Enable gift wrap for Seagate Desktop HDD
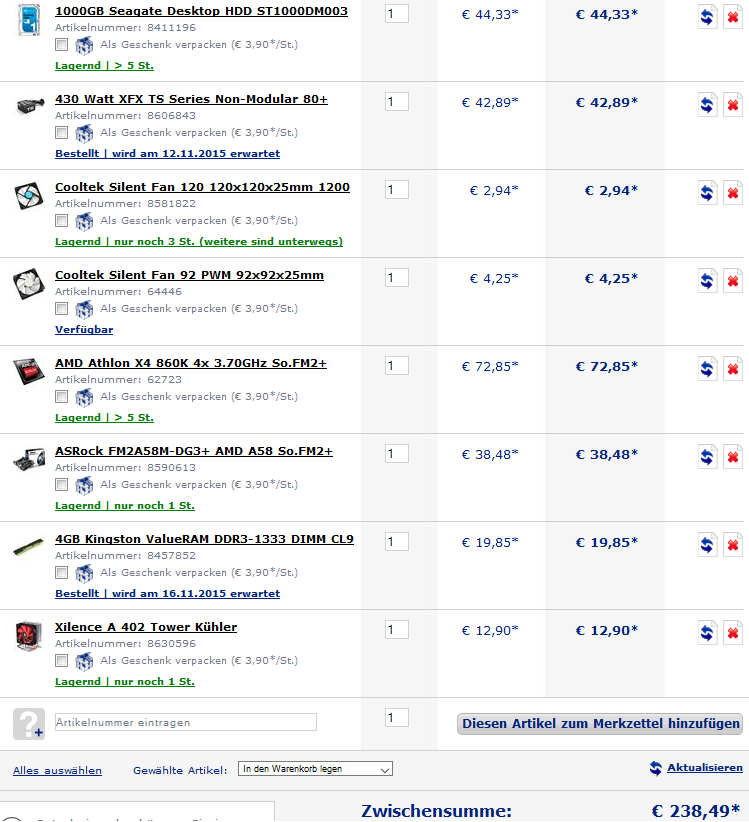749x822 pixels. [x=61, y=45]
